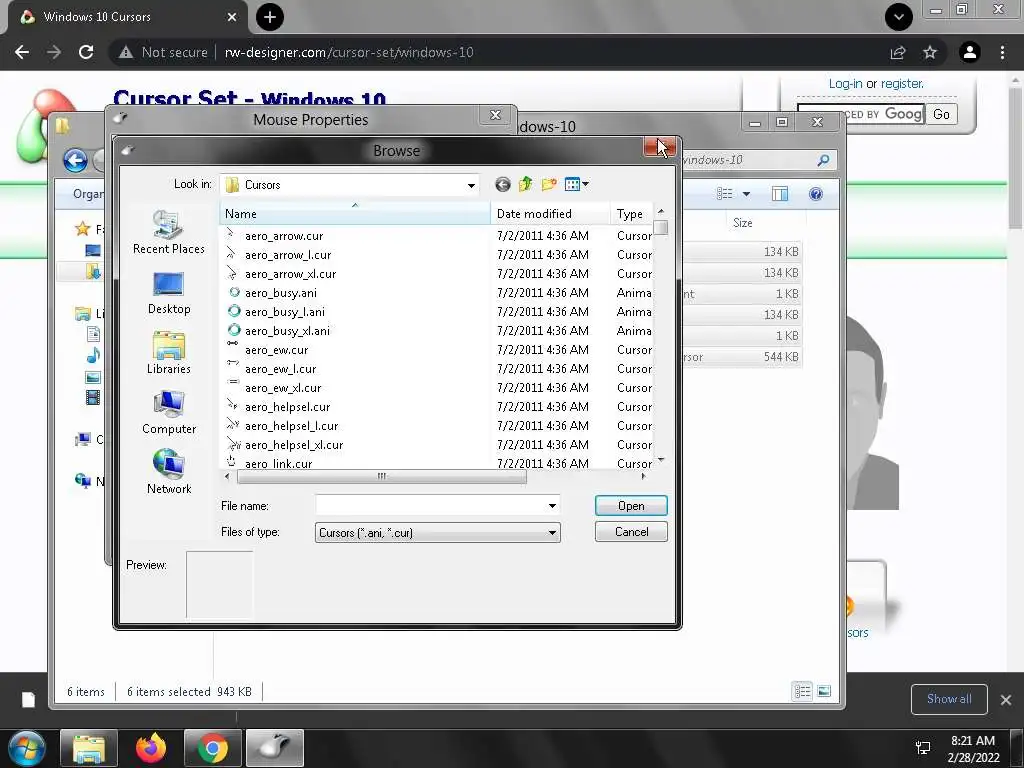Select aero_helpsel.cur file
This screenshot has width=1024, height=768.
tap(287, 406)
